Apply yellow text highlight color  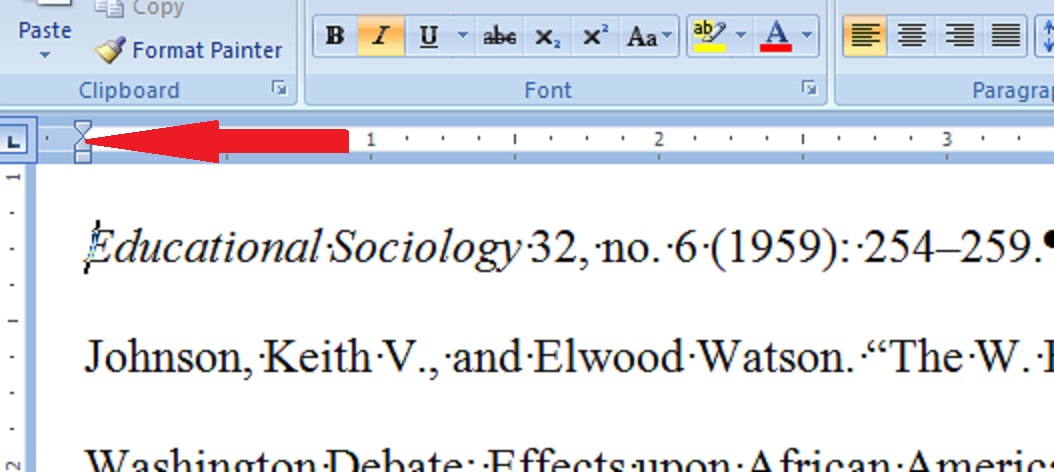(x=710, y=36)
